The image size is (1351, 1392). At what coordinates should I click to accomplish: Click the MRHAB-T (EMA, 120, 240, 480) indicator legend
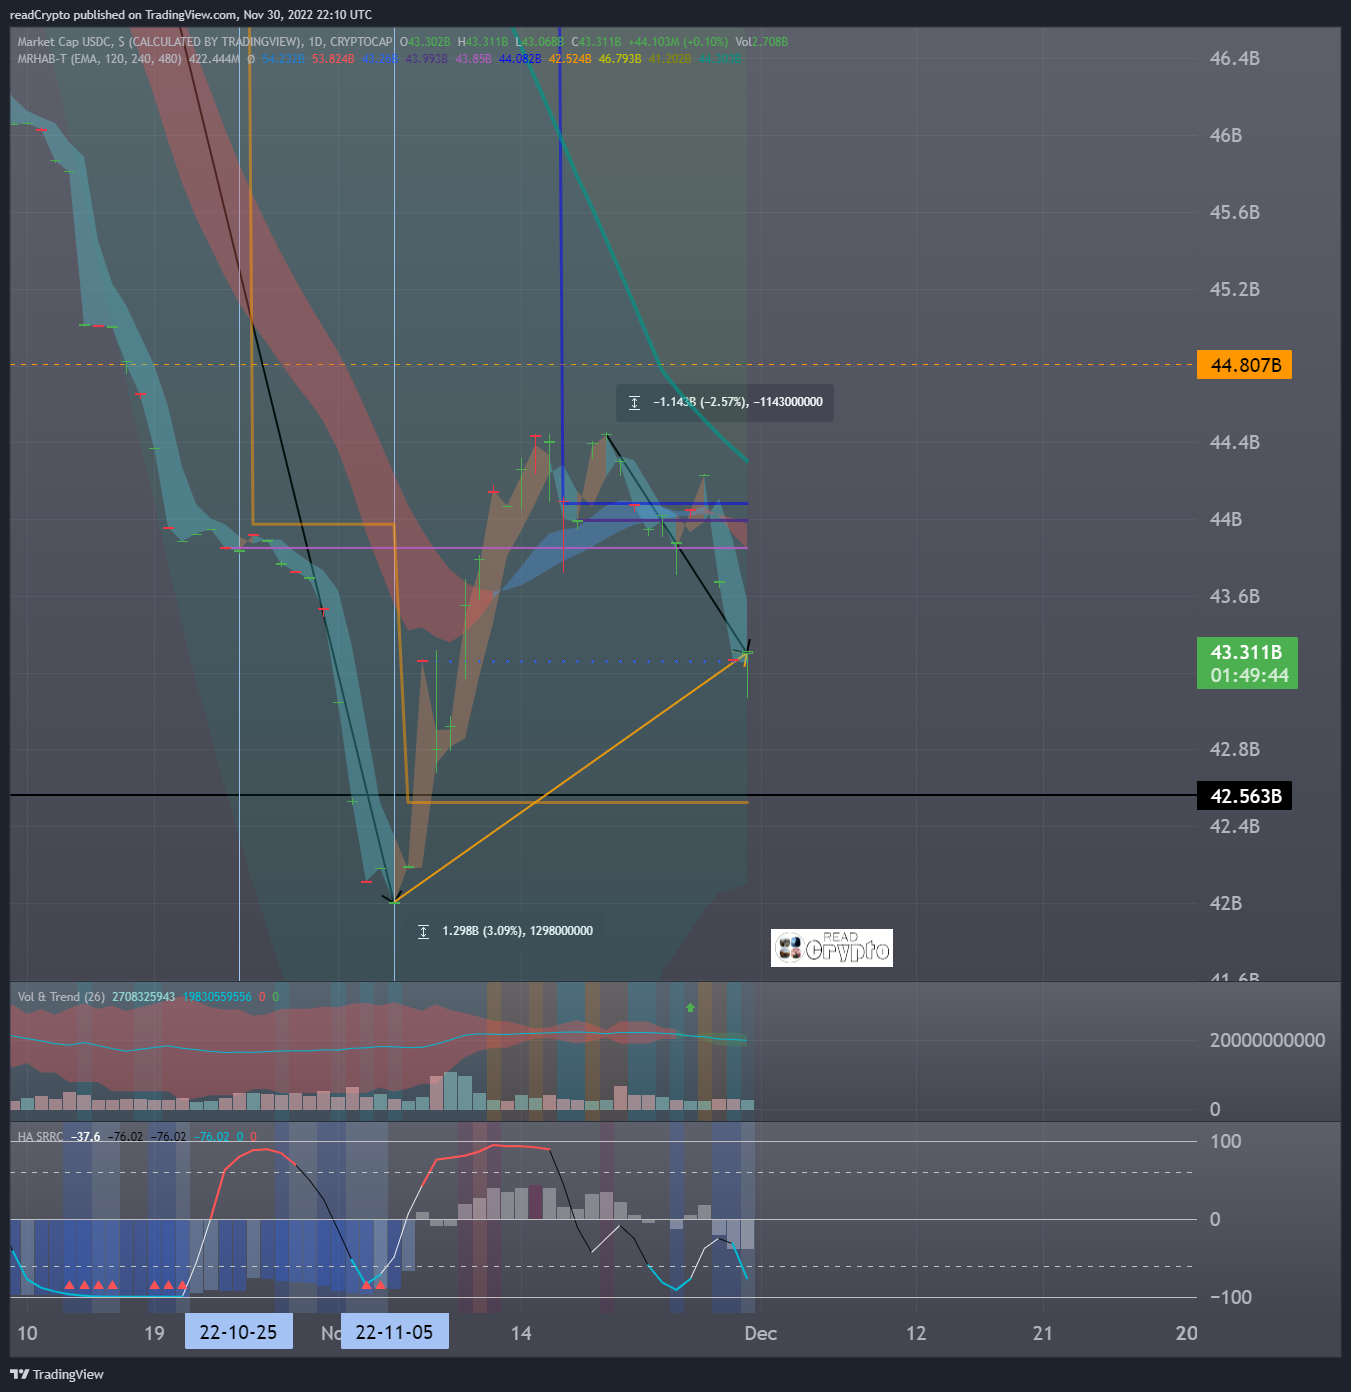99,59
